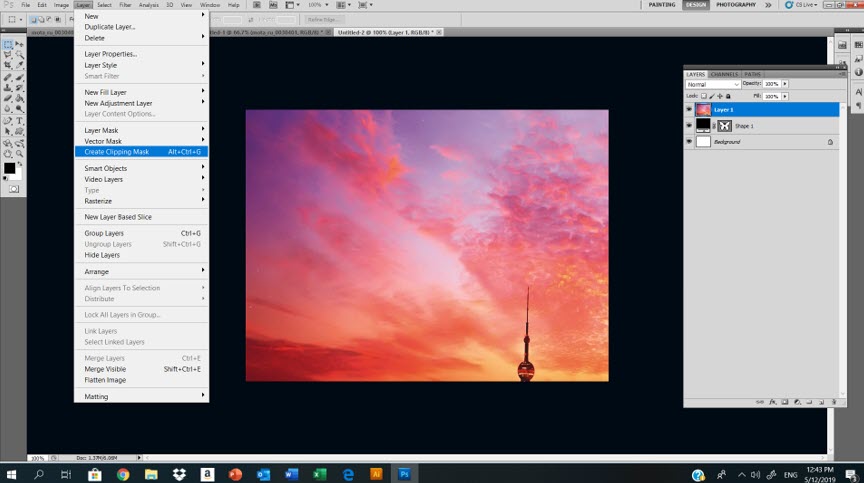Choose Create Clipping Mask menu item
Screen dimensions: 864x483
(142, 151)
